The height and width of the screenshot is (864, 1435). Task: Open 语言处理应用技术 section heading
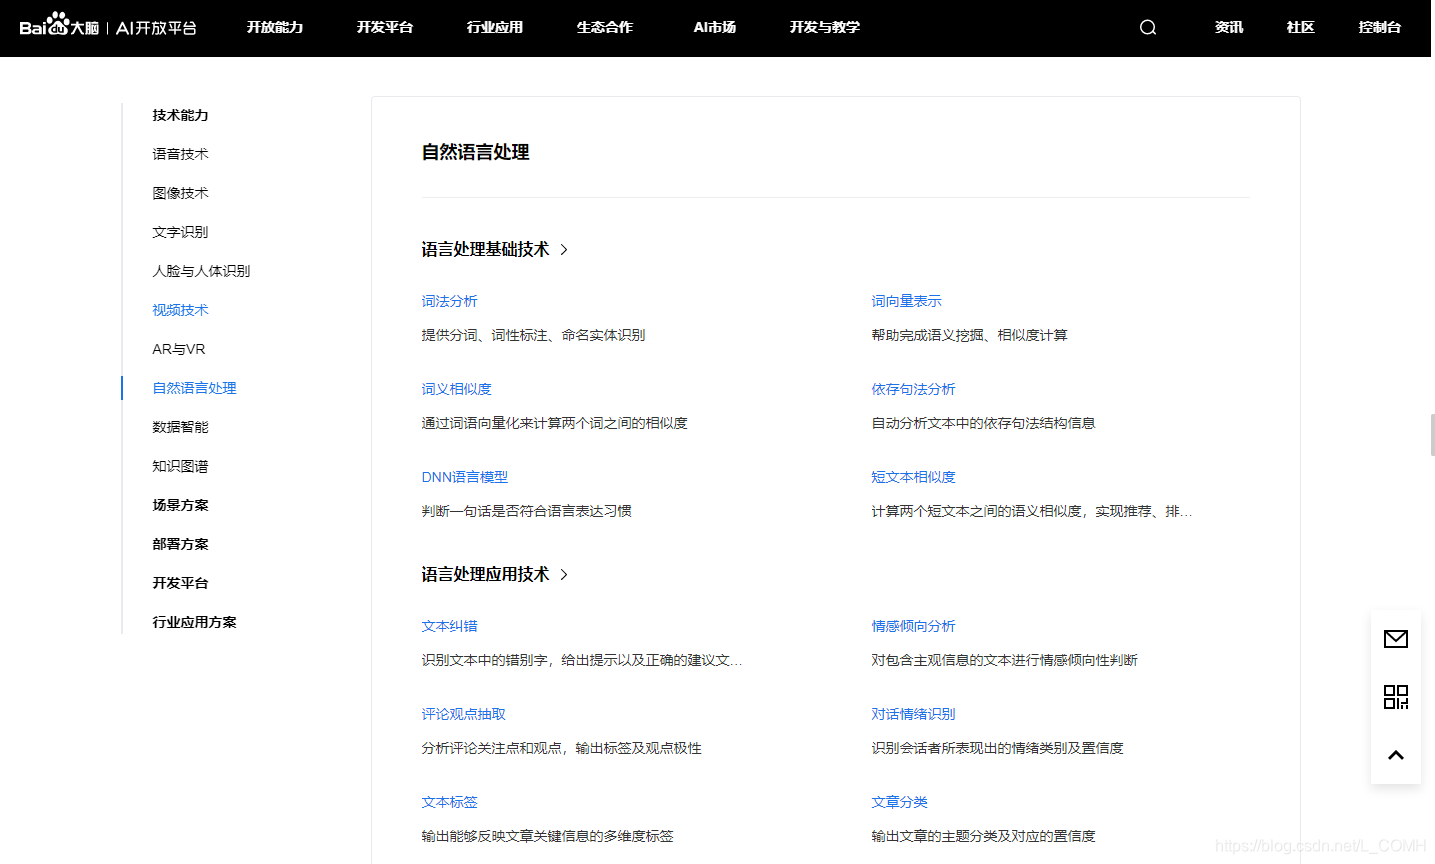tap(485, 575)
